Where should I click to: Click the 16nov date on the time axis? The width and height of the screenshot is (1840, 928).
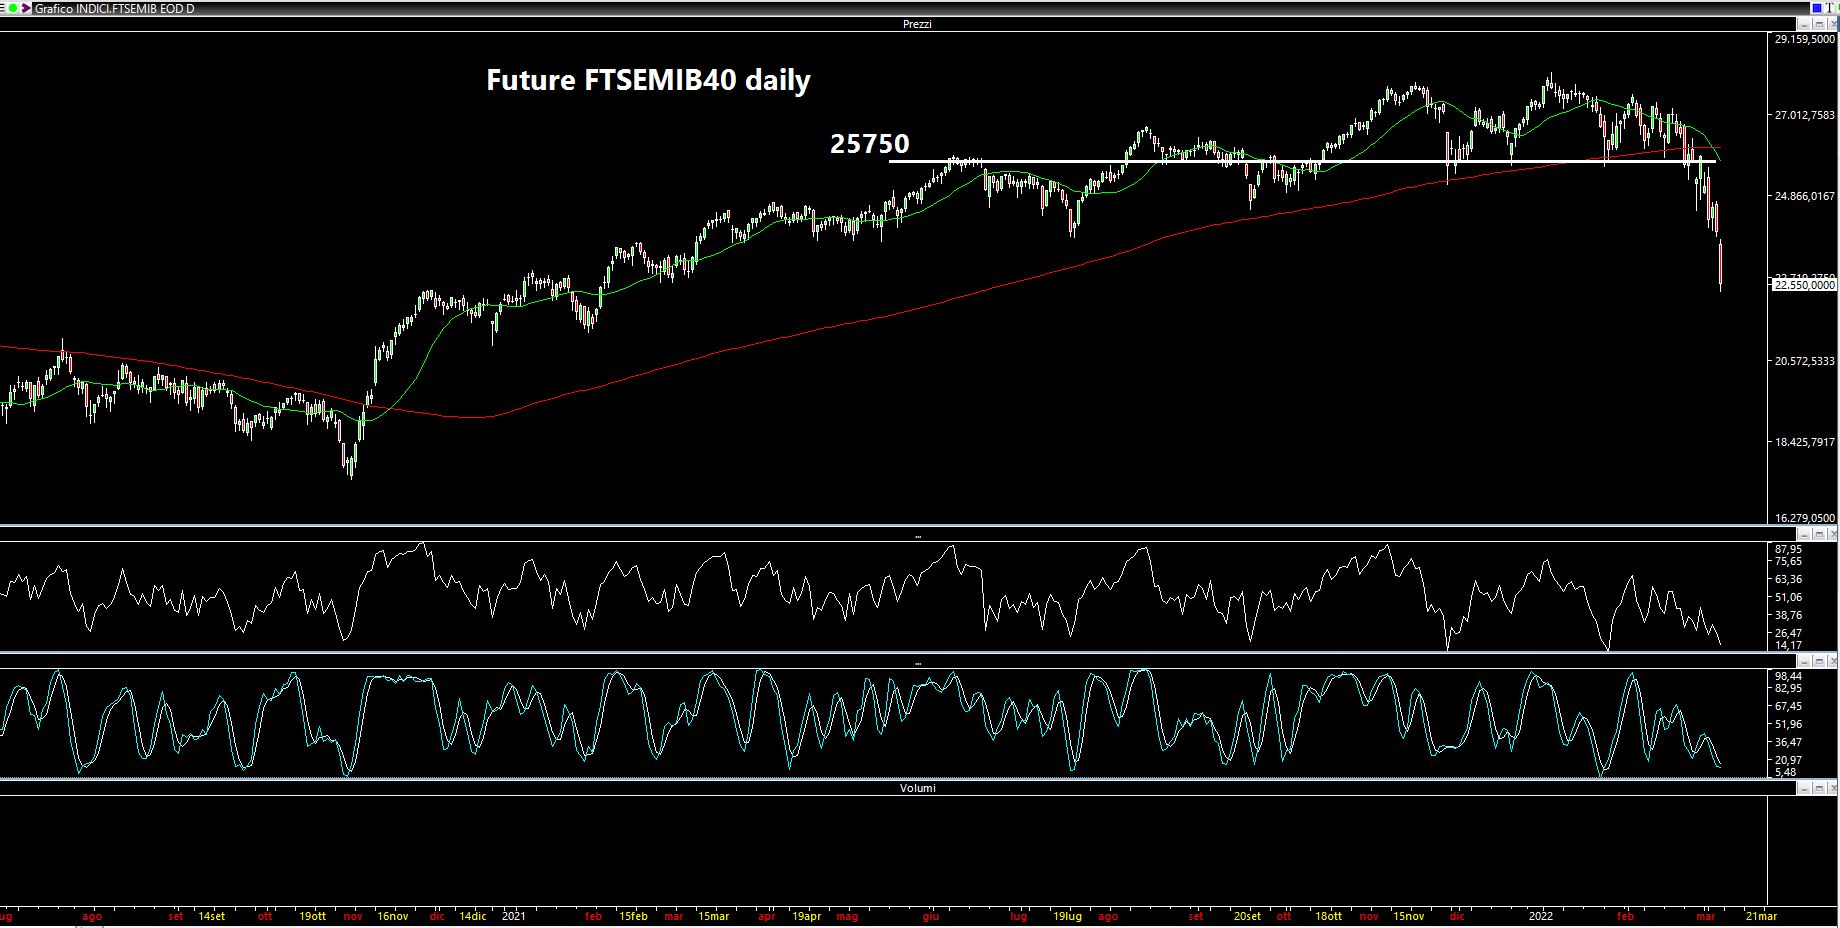[x=392, y=915]
